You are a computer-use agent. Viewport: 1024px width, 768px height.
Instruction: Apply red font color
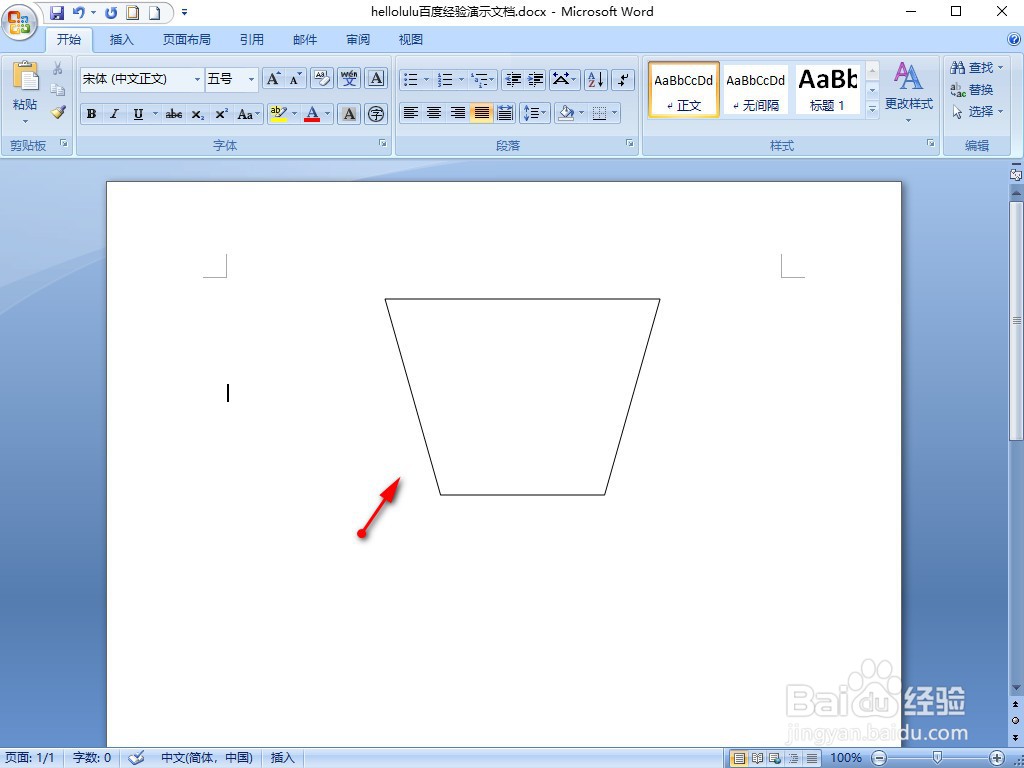point(312,114)
